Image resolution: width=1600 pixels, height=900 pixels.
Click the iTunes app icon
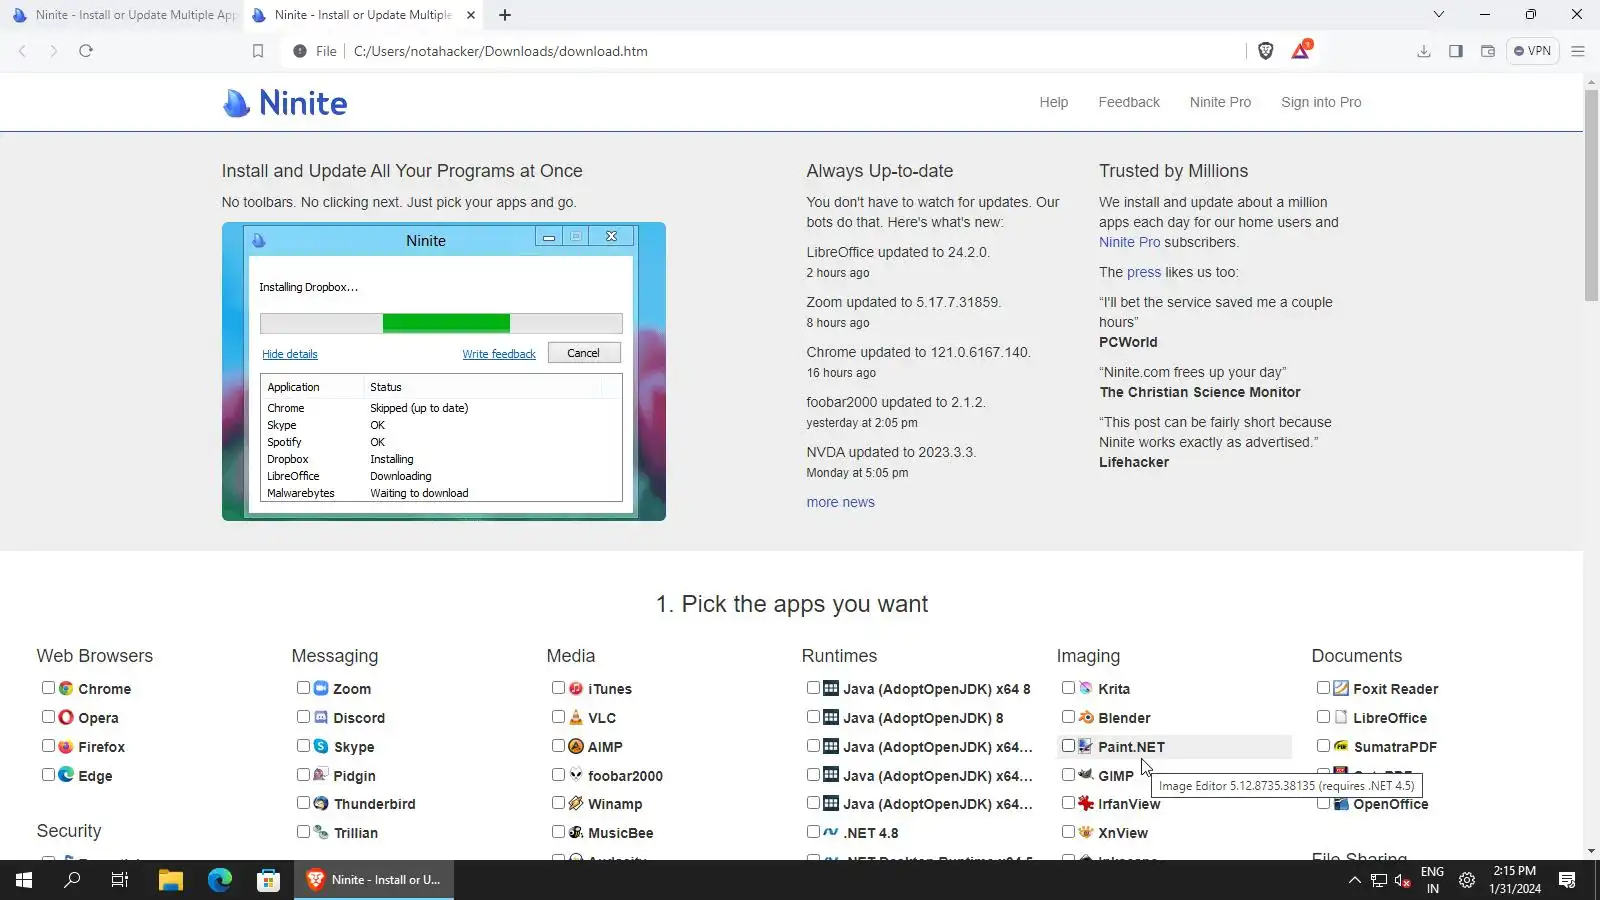[x=576, y=689]
